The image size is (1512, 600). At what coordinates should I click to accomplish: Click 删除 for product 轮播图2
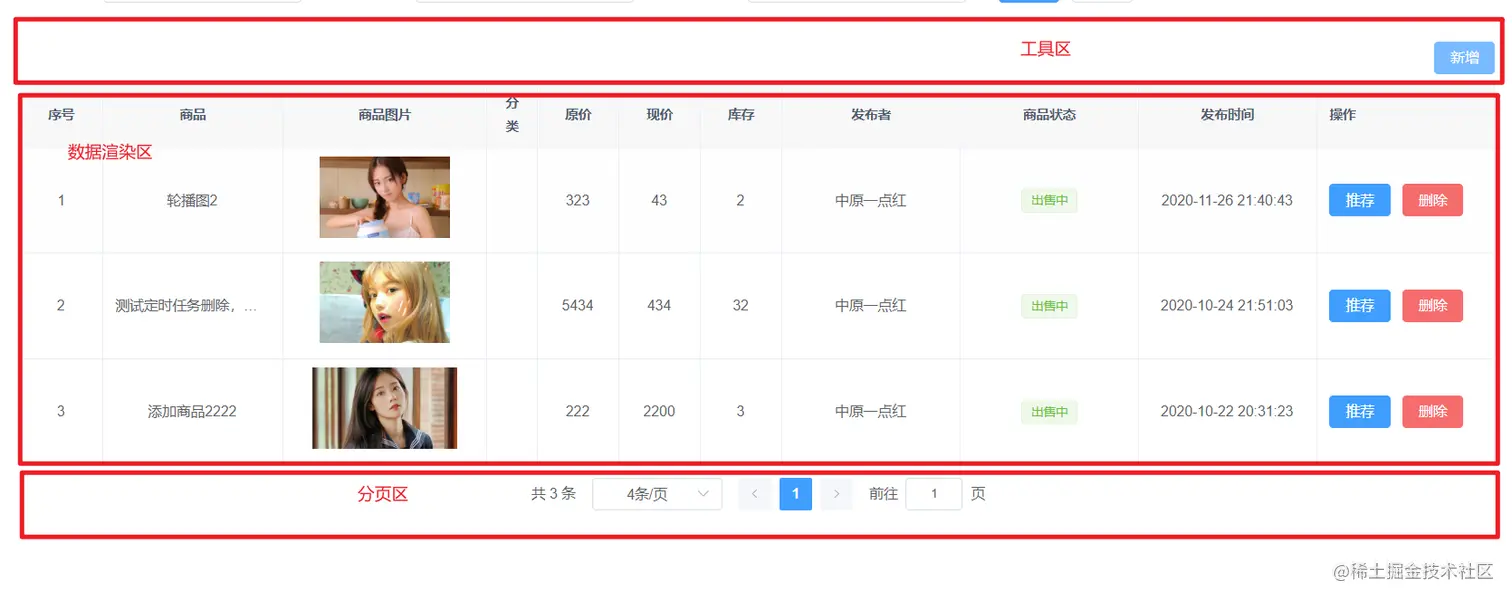(1432, 200)
